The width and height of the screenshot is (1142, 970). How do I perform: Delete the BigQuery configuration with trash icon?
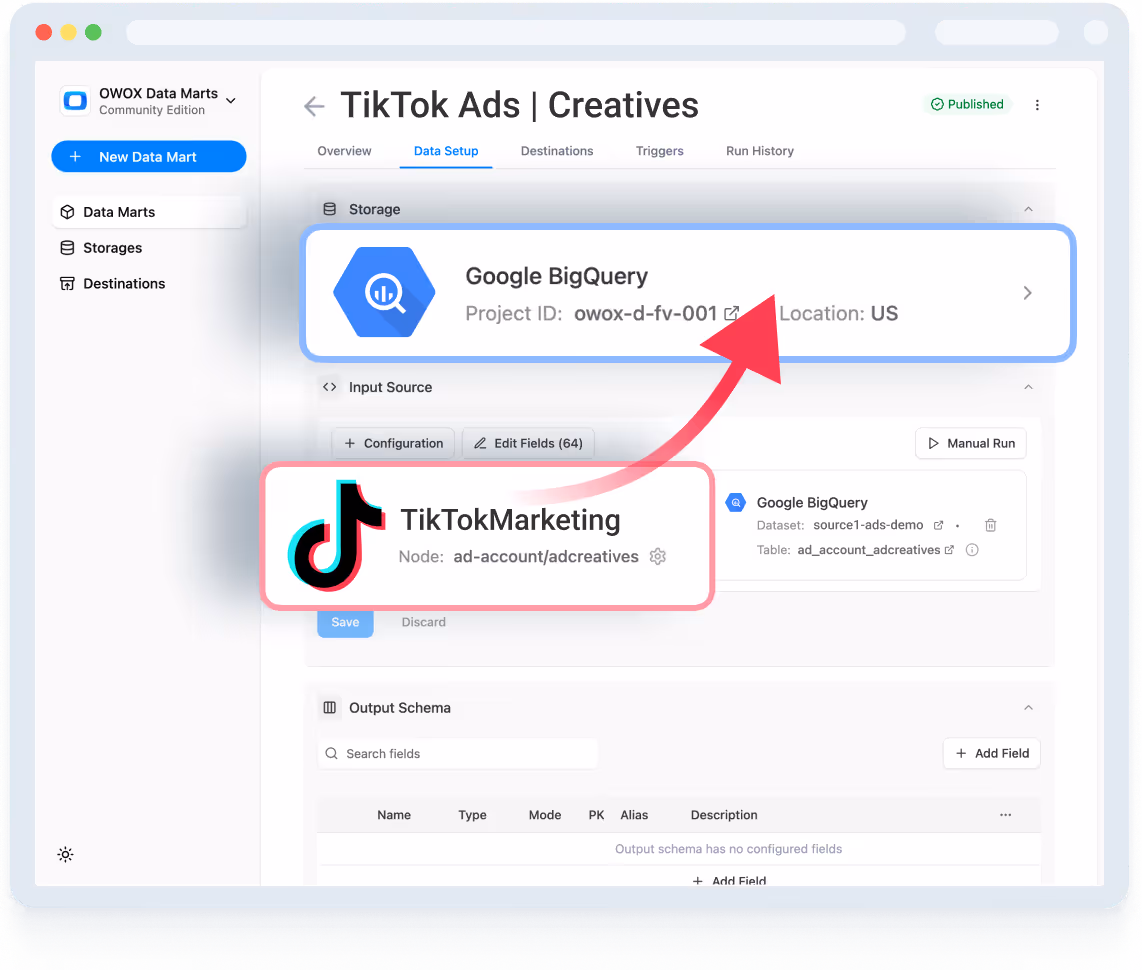click(991, 525)
